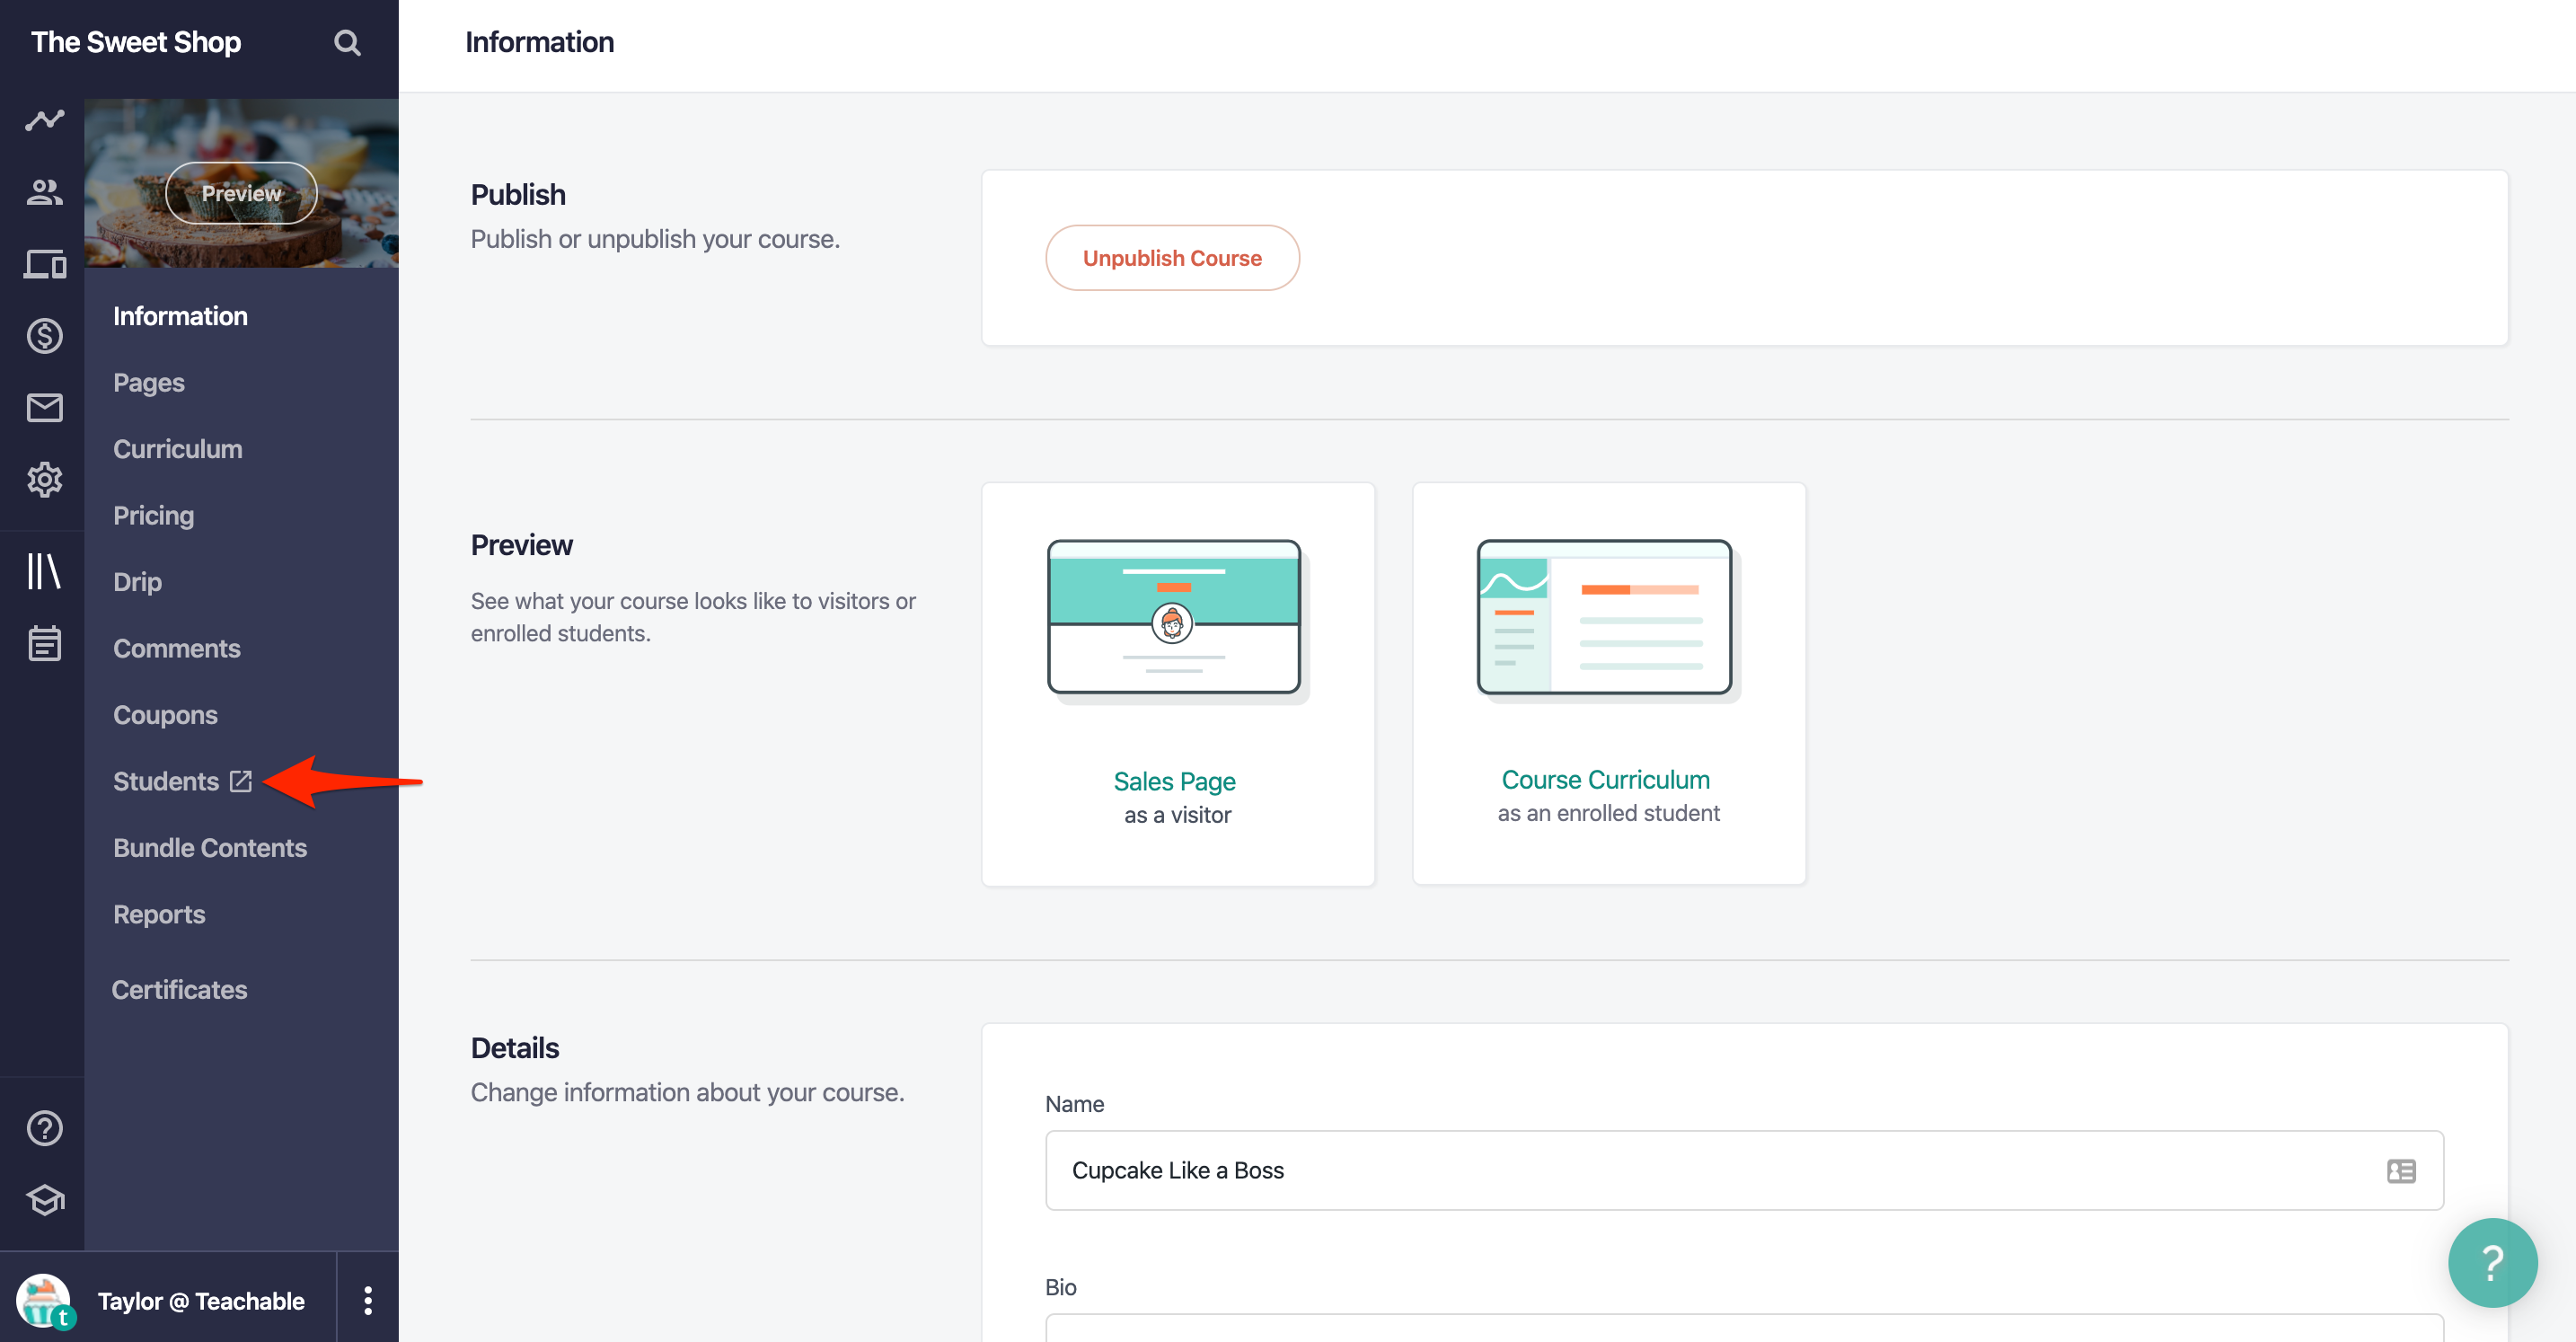This screenshot has height=1342, width=2576.
Task: Click the Course Curriculum preview illustration
Action: click(x=1607, y=621)
